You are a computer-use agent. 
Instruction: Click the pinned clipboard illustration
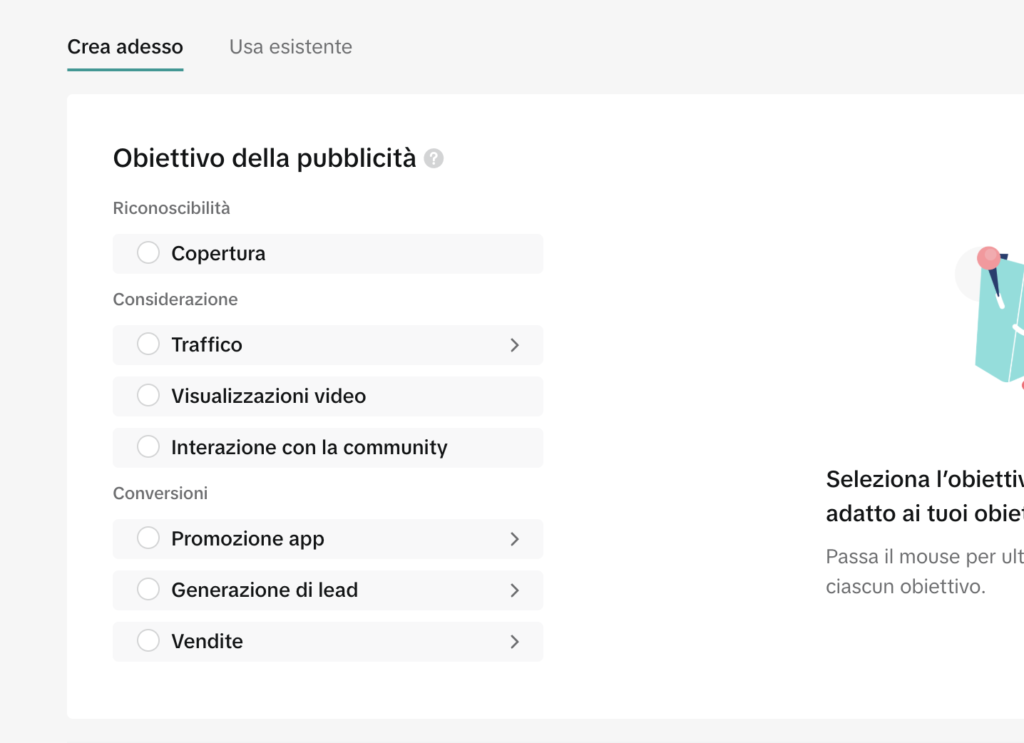(x=995, y=315)
